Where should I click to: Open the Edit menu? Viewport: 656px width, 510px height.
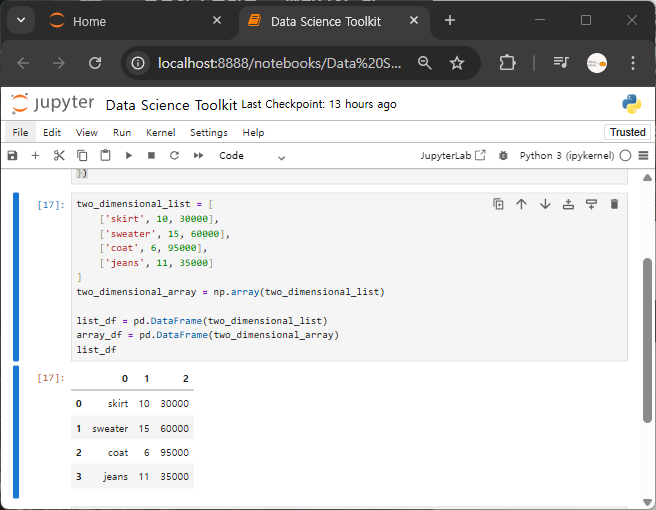tap(52, 133)
